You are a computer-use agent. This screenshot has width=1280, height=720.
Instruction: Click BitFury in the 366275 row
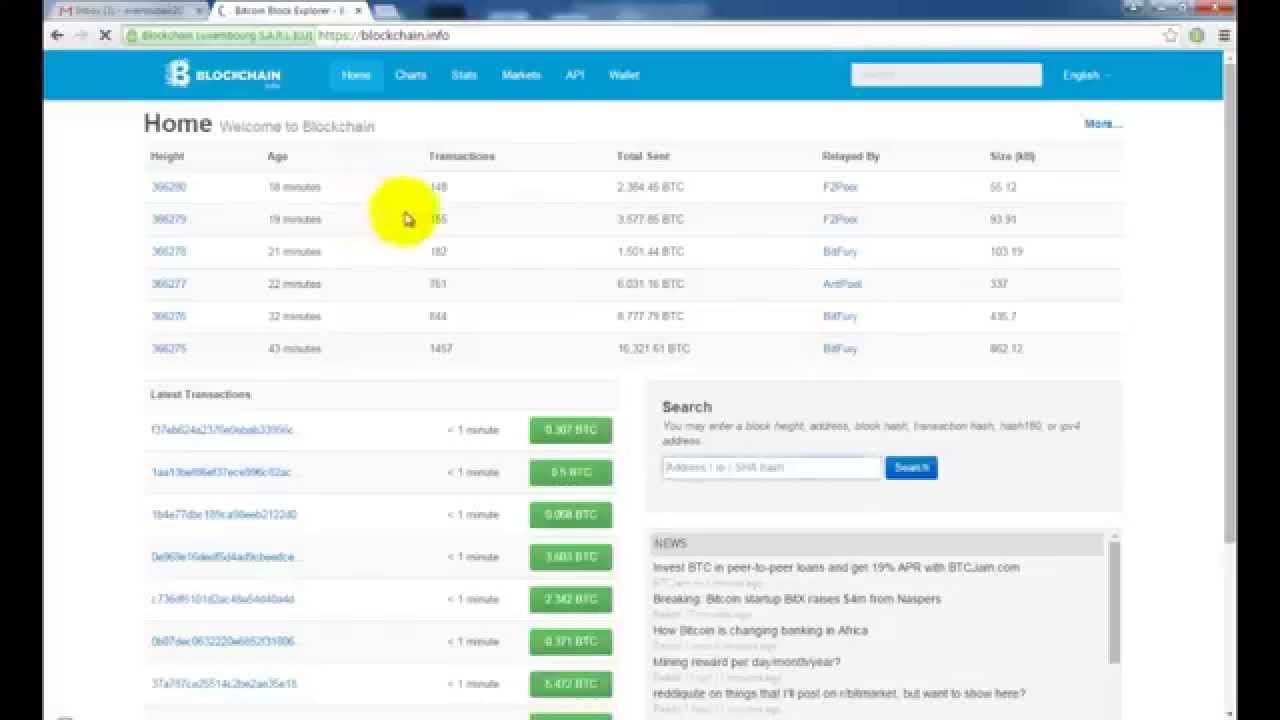(840, 349)
